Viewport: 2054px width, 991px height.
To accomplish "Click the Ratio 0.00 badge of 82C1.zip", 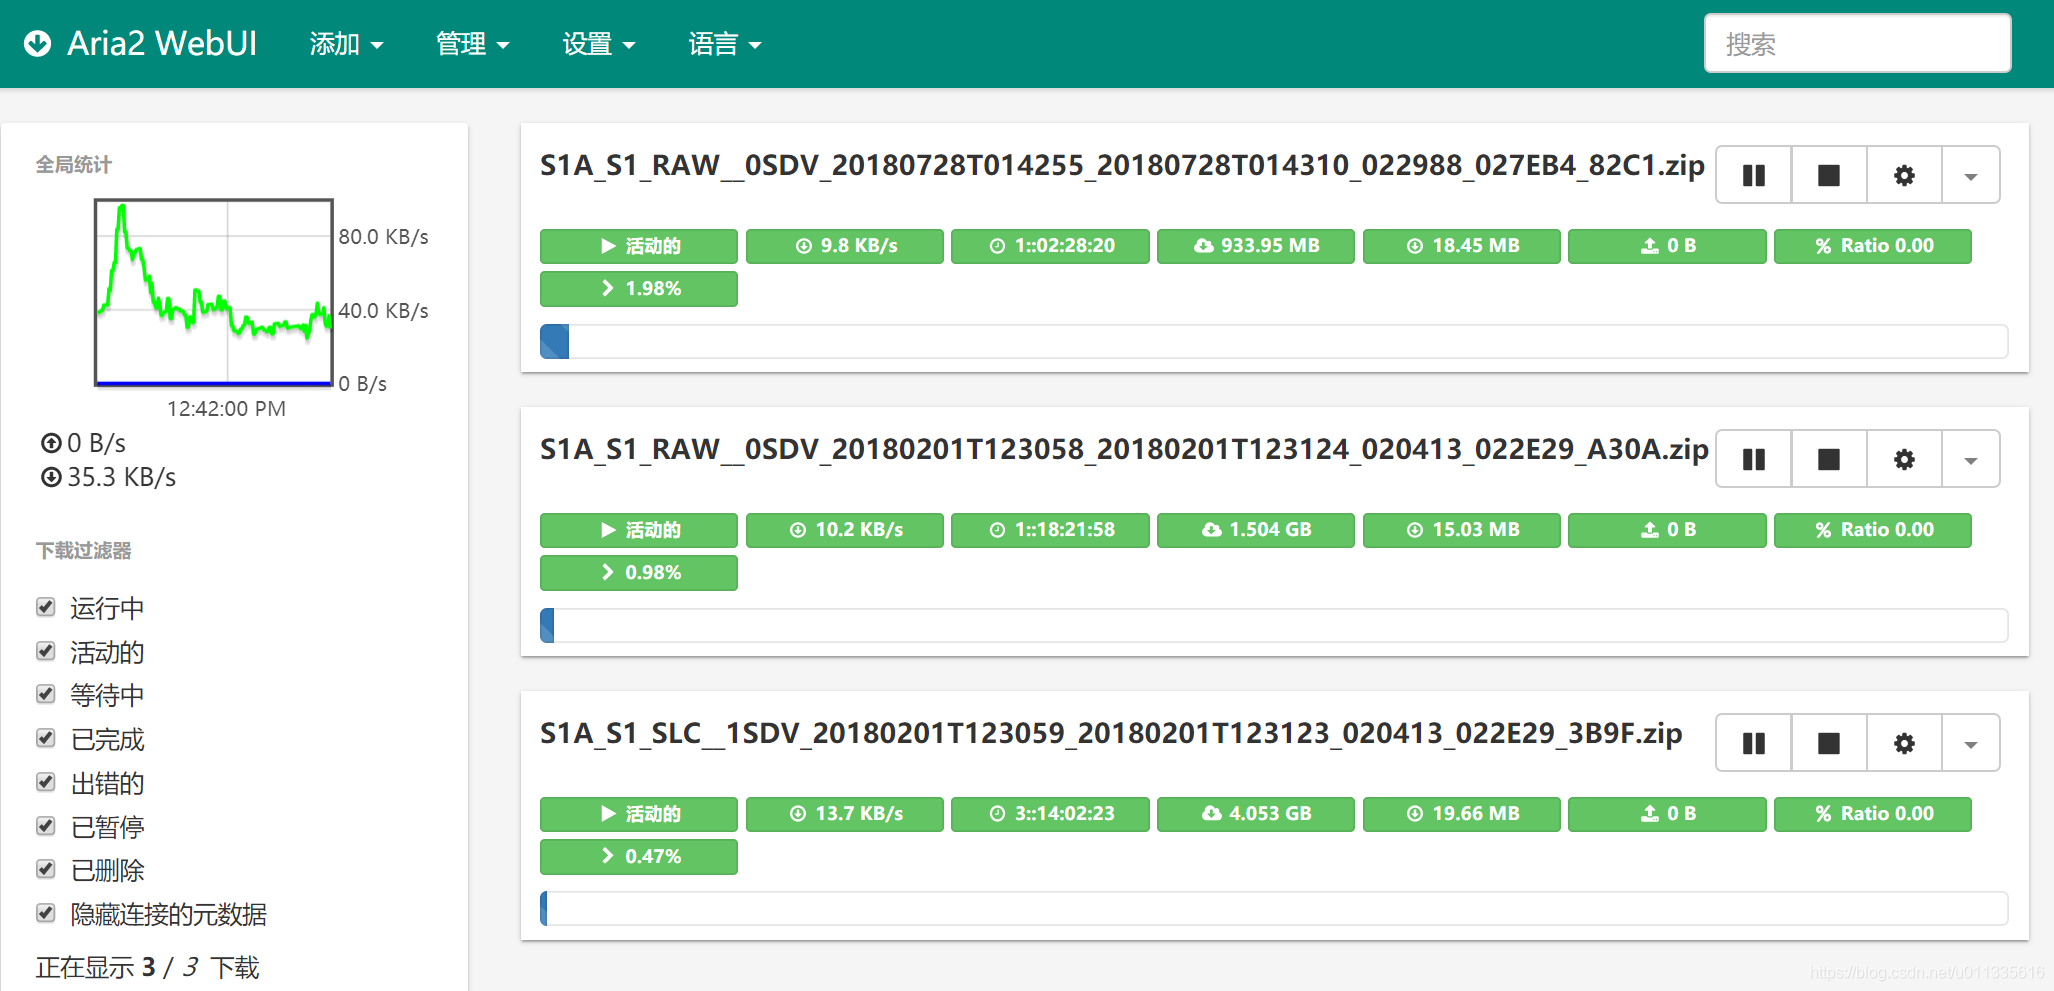I will (x=1873, y=246).
